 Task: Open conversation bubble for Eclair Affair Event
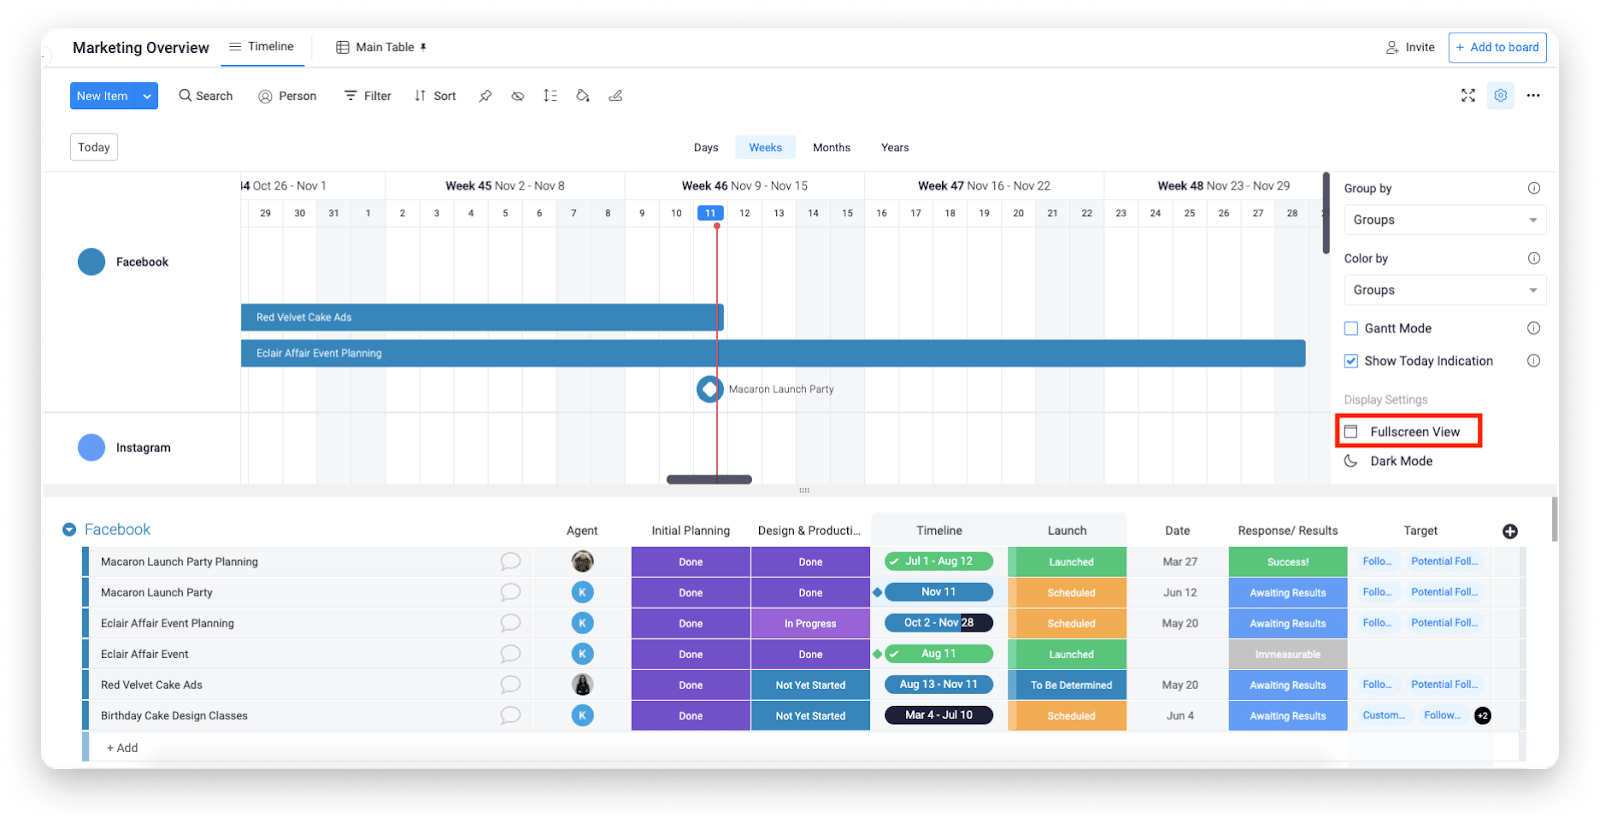coord(510,653)
